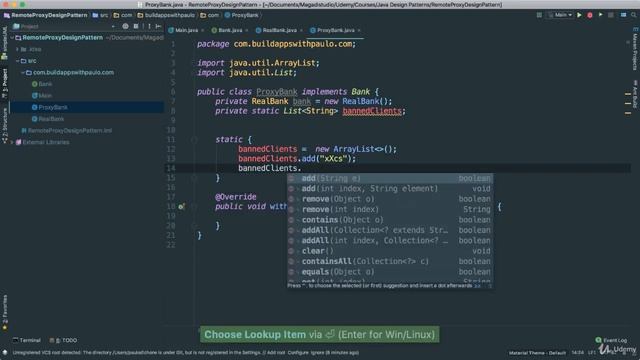Select ProxyBank class in project tree

point(49,107)
